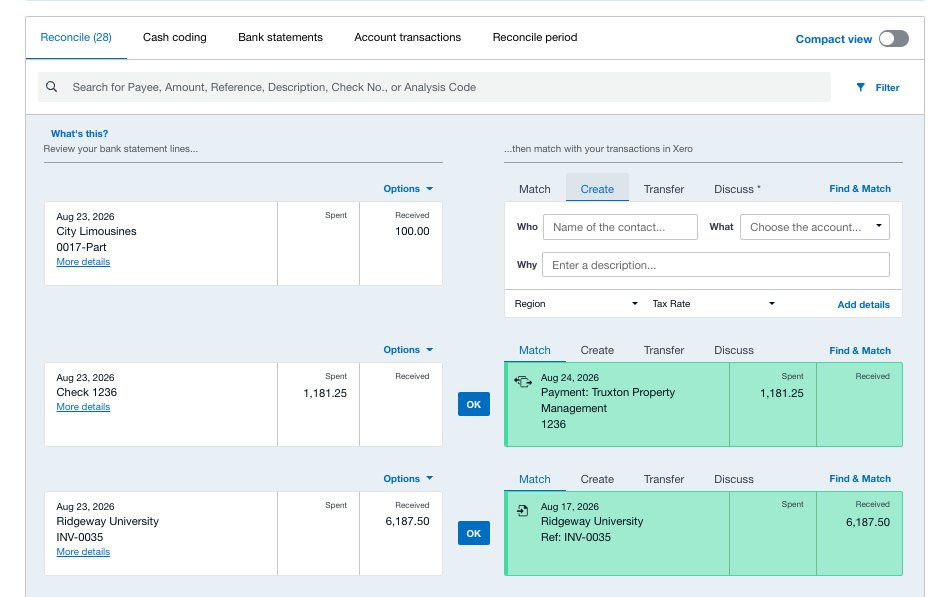Open More details for Ridgeway University

pyautogui.click(x=83, y=551)
